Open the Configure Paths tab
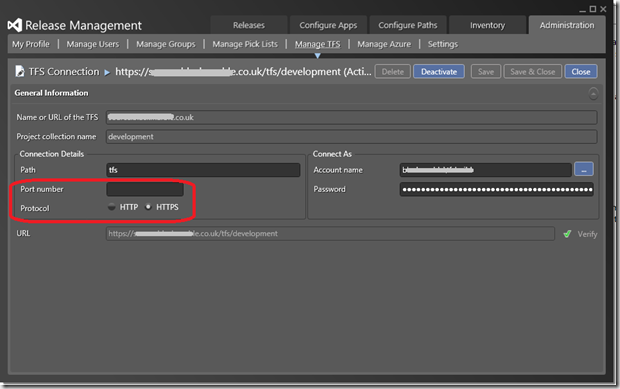620x389 pixels. (408, 25)
